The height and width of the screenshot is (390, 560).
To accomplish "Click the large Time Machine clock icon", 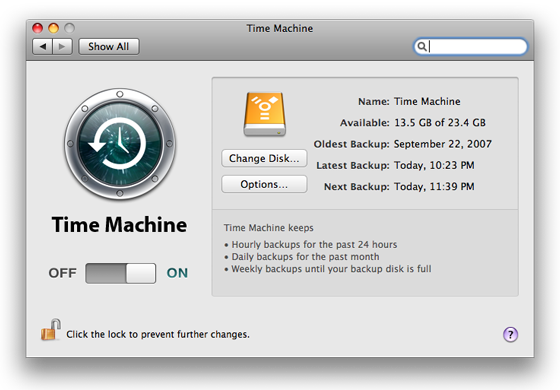I will pos(120,144).
